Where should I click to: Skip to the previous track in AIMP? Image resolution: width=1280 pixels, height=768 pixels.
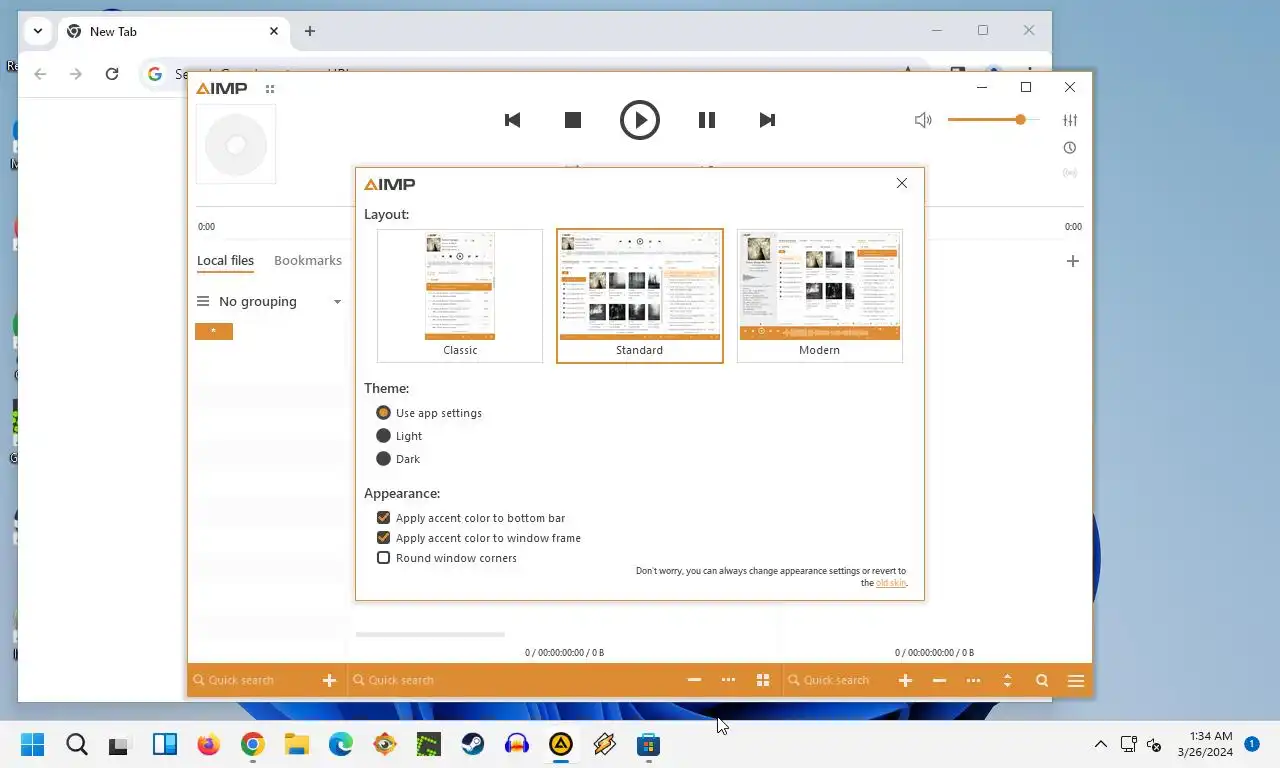512,120
